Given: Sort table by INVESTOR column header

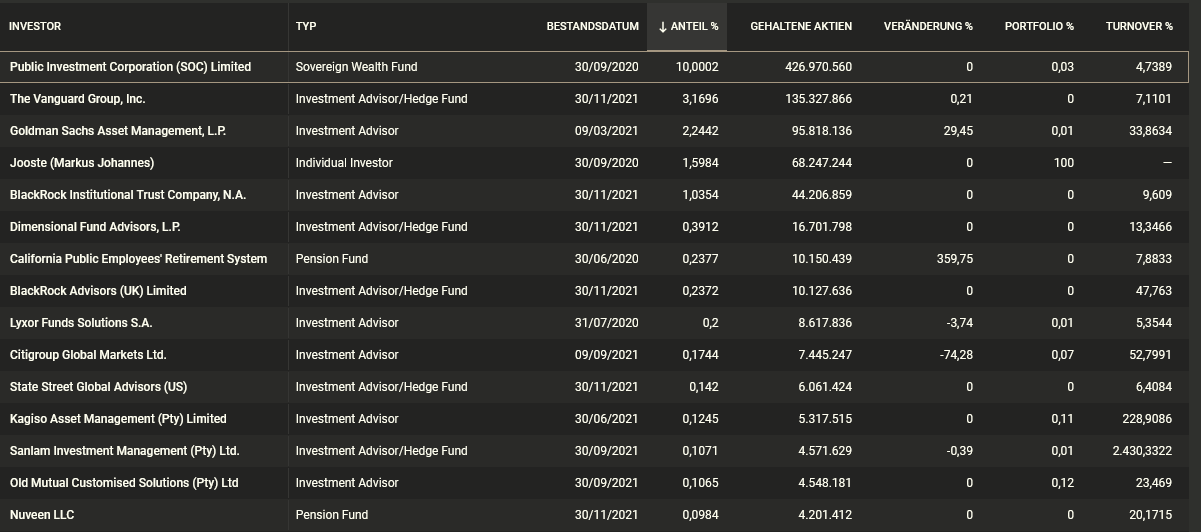Looking at the screenshot, I should coord(34,27).
